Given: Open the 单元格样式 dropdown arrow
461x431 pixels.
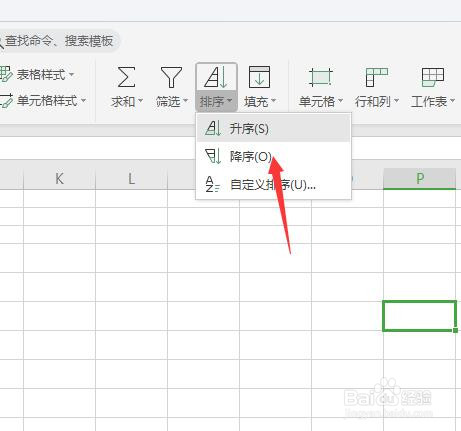Looking at the screenshot, I should click(83, 100).
